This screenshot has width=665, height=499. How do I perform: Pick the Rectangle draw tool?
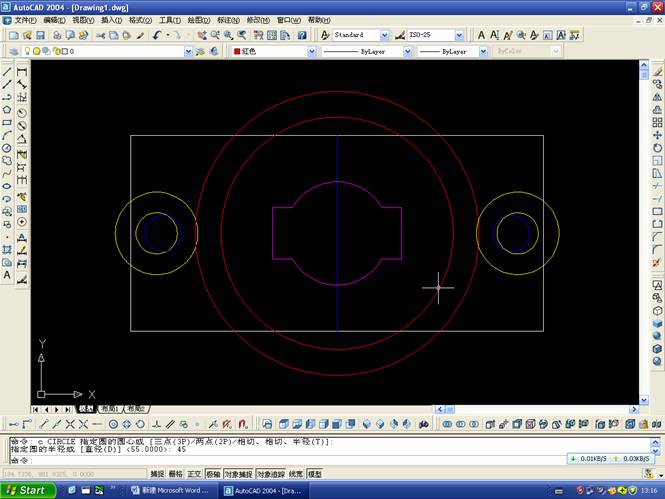7,122
